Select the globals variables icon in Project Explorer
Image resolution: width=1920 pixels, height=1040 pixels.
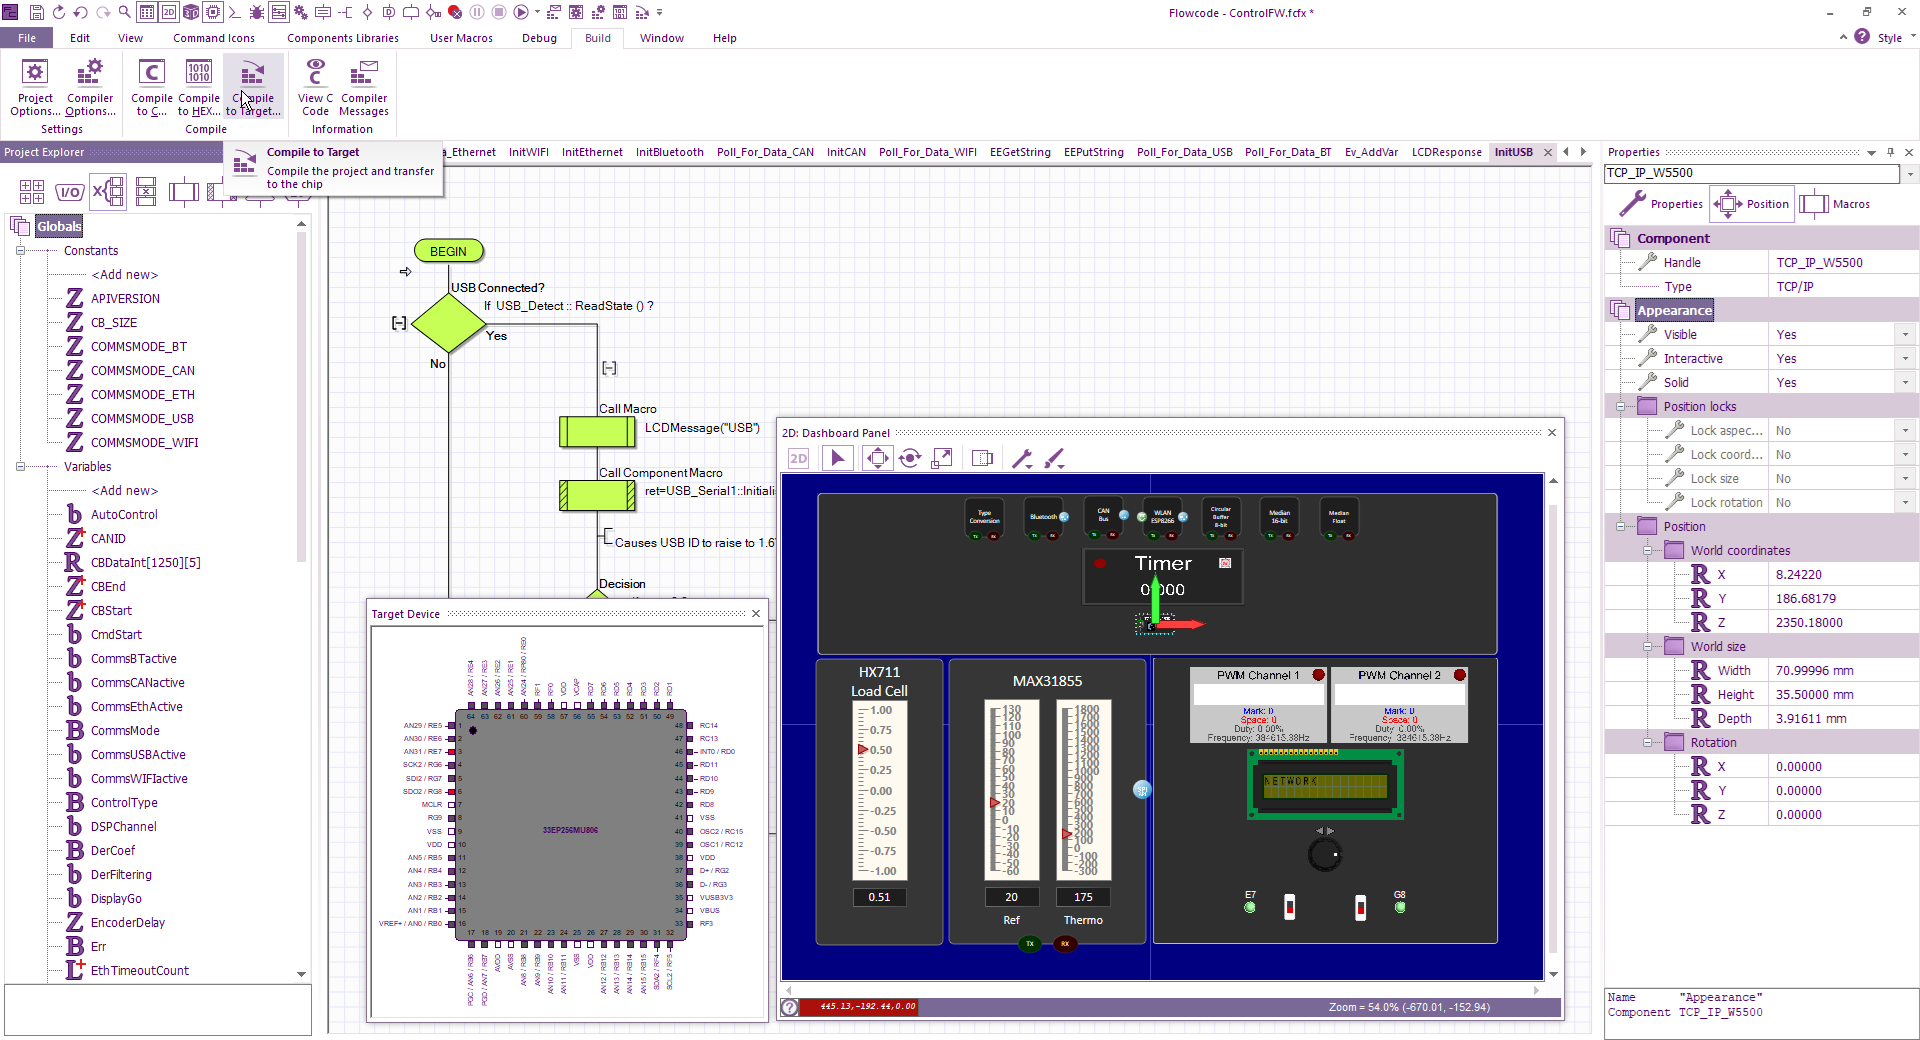click(107, 191)
